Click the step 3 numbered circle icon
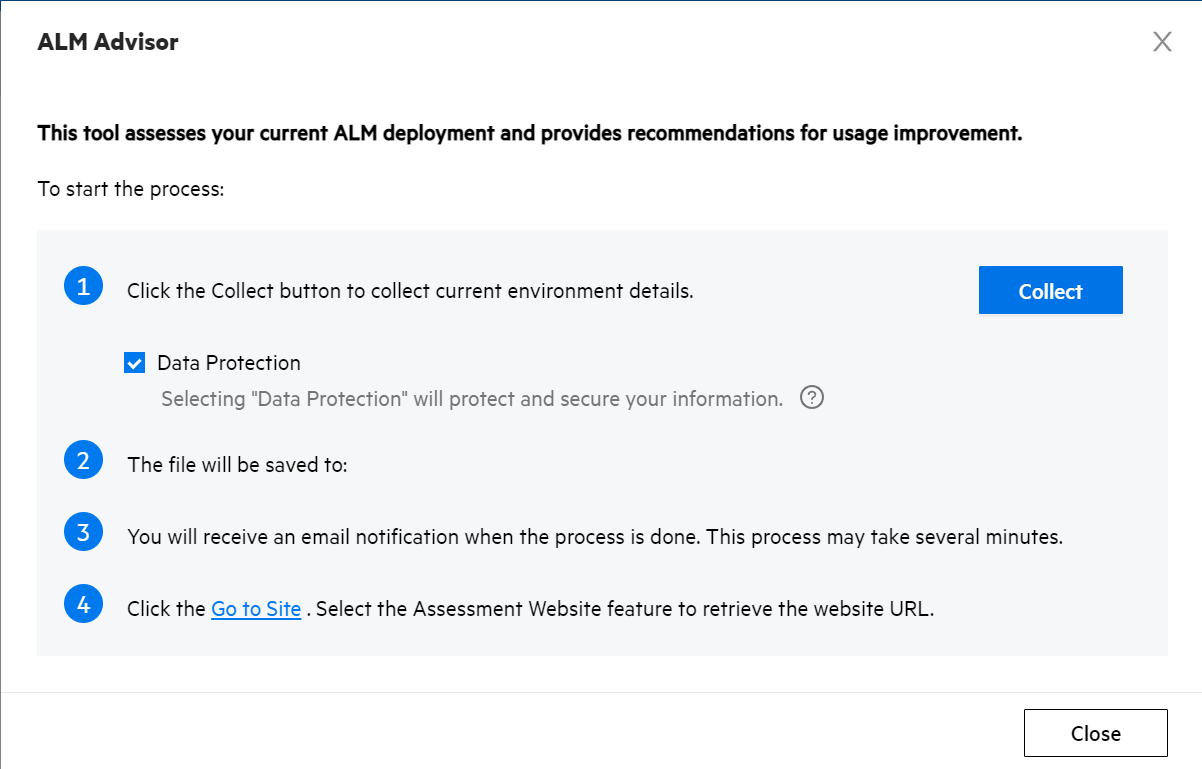The height and width of the screenshot is (769, 1202). (83, 532)
